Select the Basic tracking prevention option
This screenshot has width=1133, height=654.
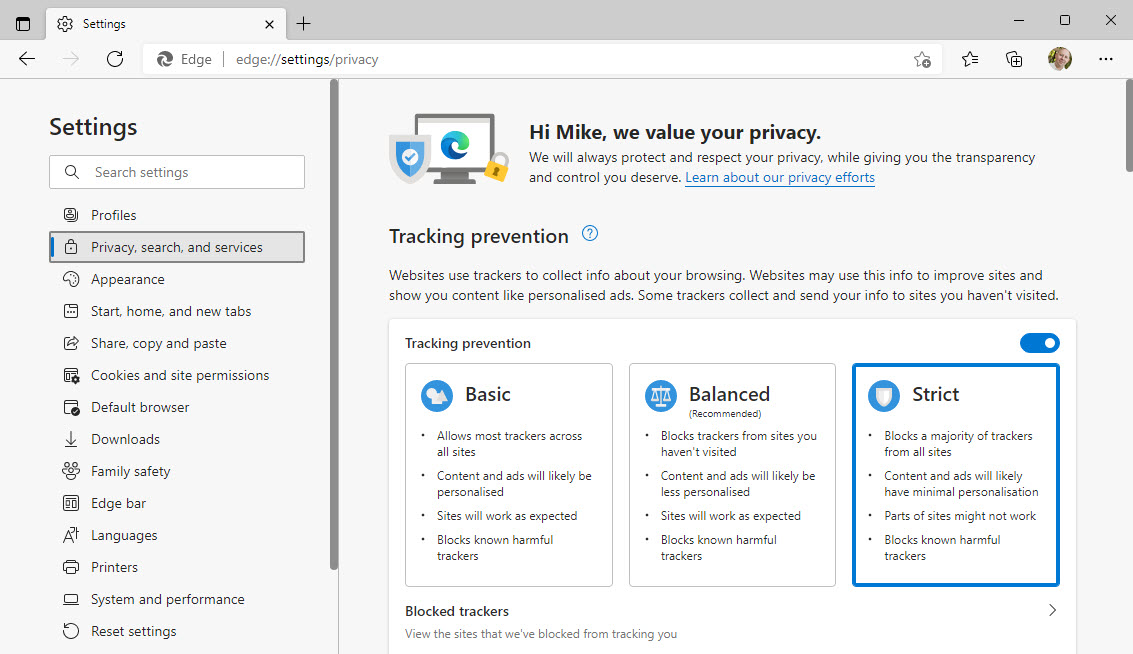point(508,474)
